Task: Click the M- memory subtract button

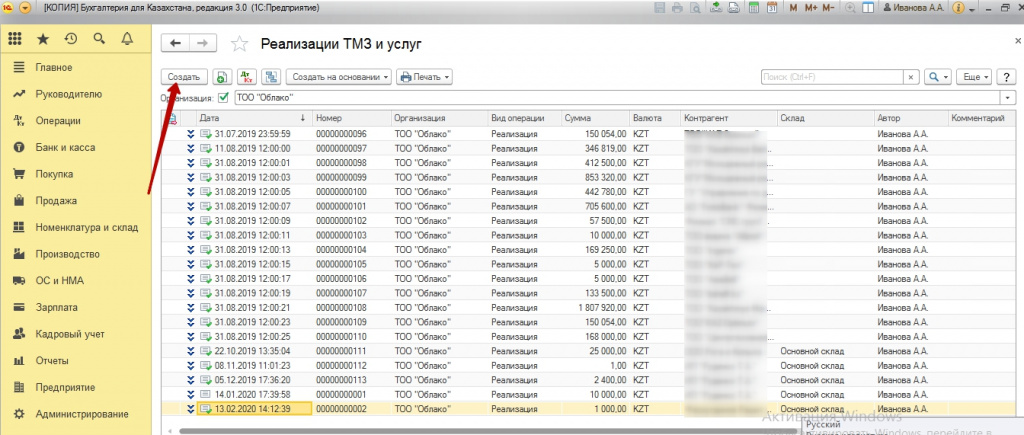Action: pos(828,8)
